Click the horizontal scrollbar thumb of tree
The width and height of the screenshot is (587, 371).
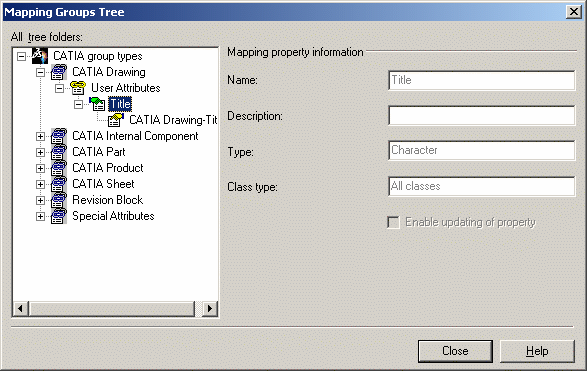click(112, 308)
